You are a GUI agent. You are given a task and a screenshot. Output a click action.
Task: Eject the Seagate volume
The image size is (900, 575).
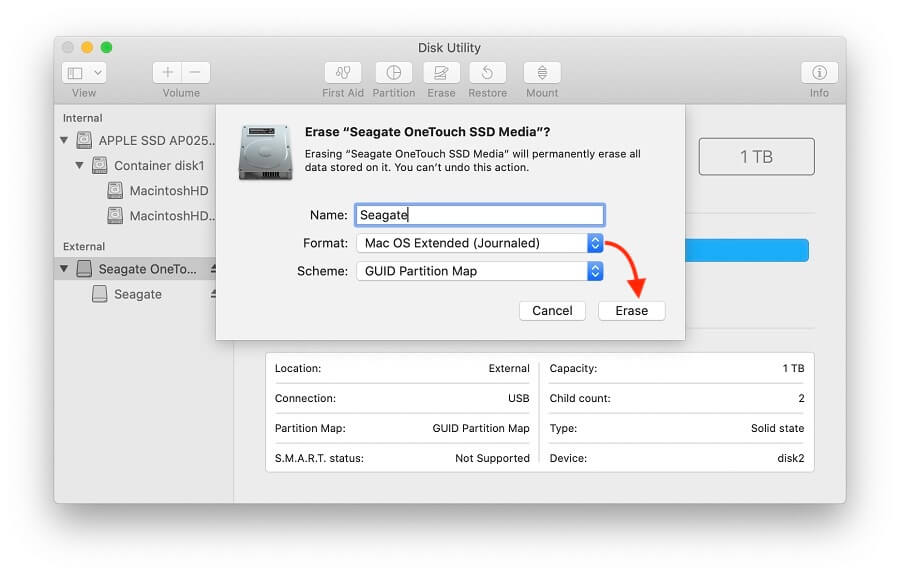tap(213, 294)
